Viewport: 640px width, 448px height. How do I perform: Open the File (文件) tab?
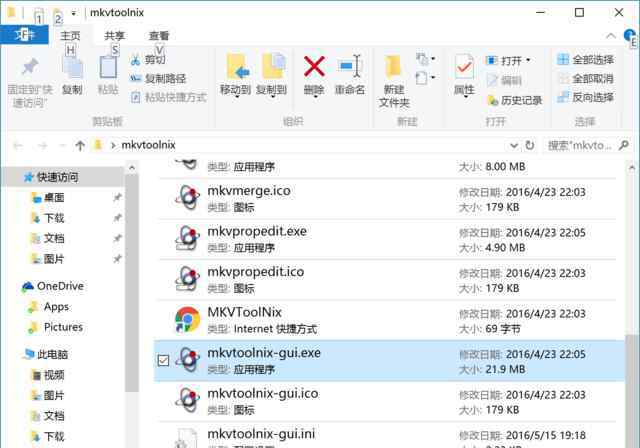coord(24,35)
